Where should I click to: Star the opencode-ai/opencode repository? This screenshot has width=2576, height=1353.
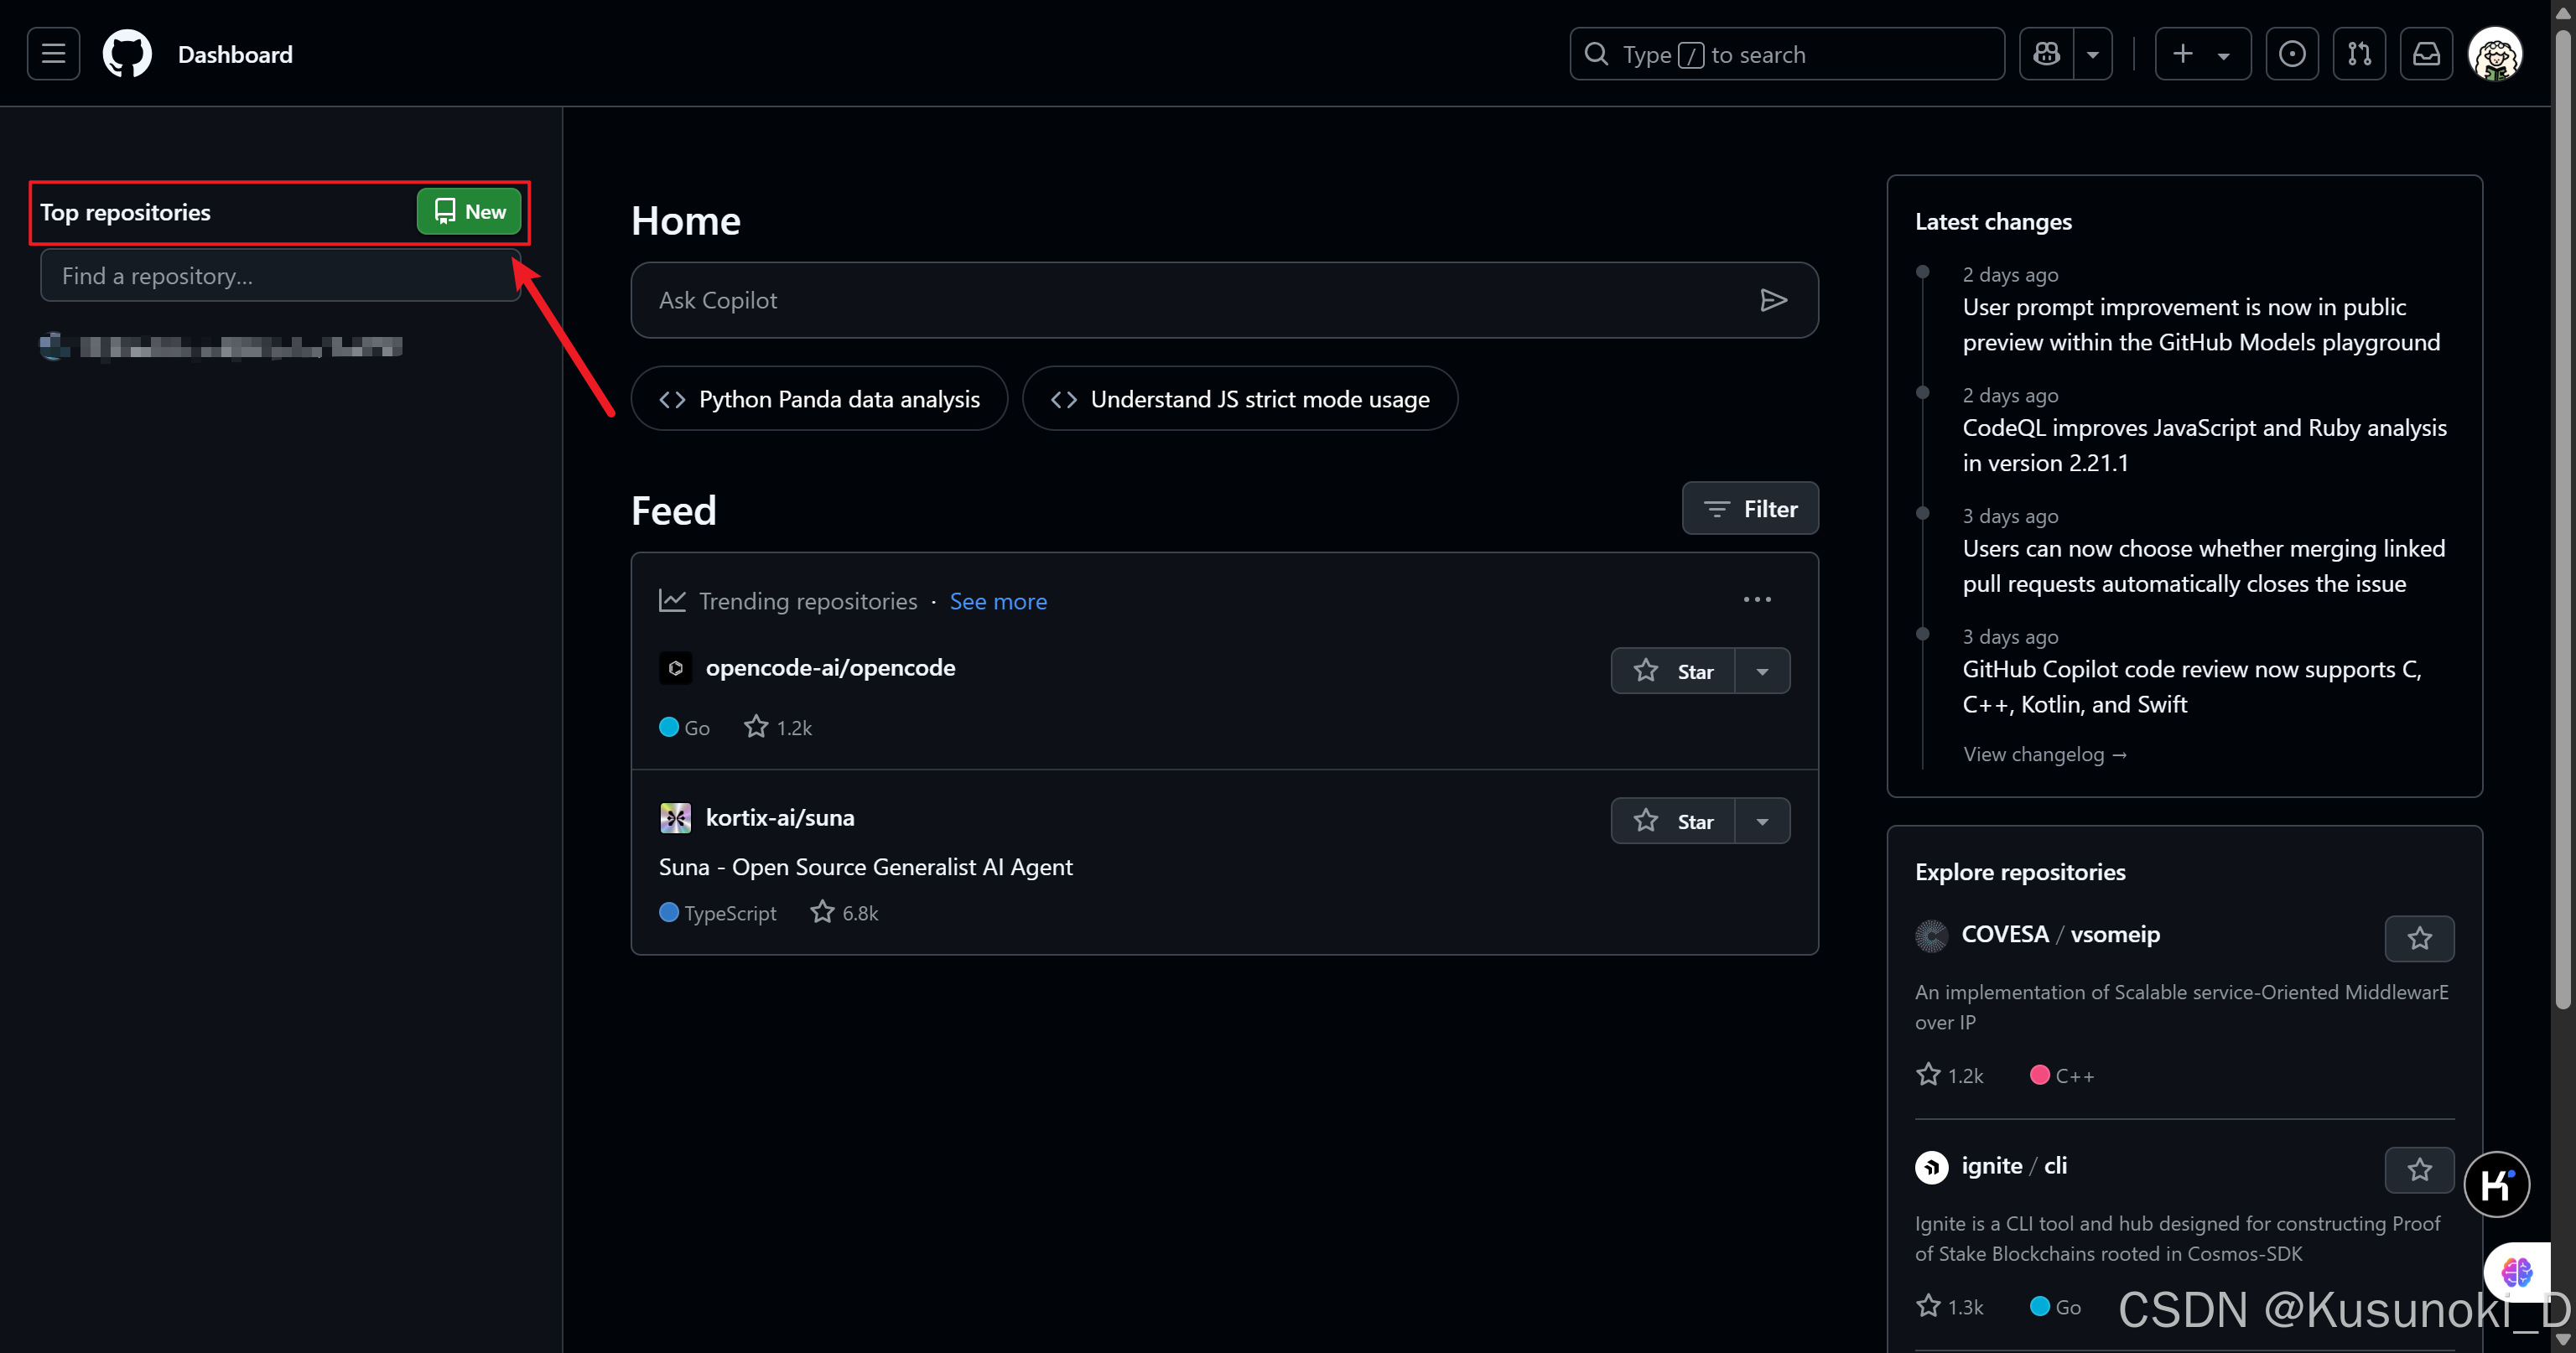pyautogui.click(x=1673, y=671)
